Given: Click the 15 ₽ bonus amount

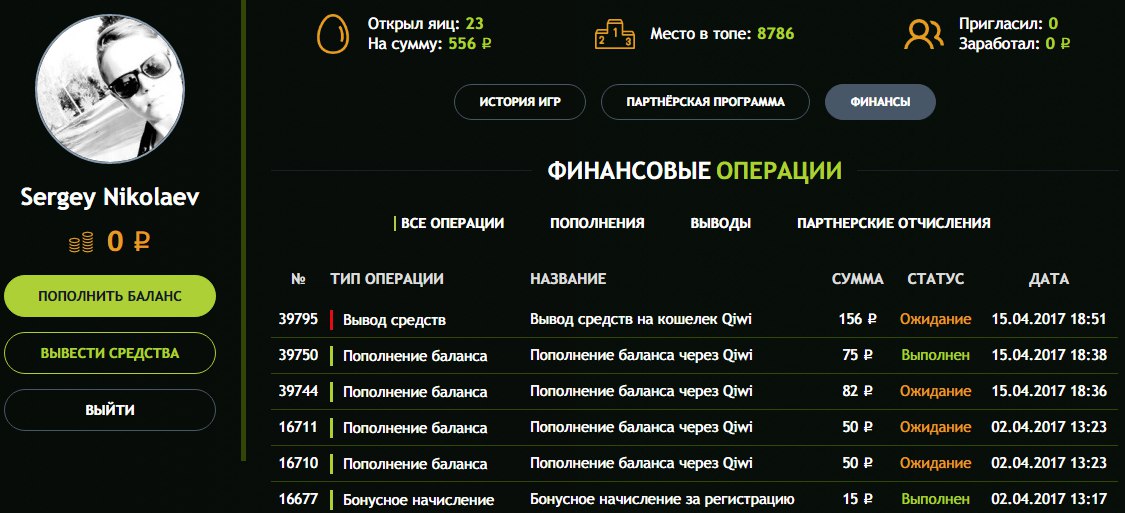Looking at the screenshot, I should (857, 499).
